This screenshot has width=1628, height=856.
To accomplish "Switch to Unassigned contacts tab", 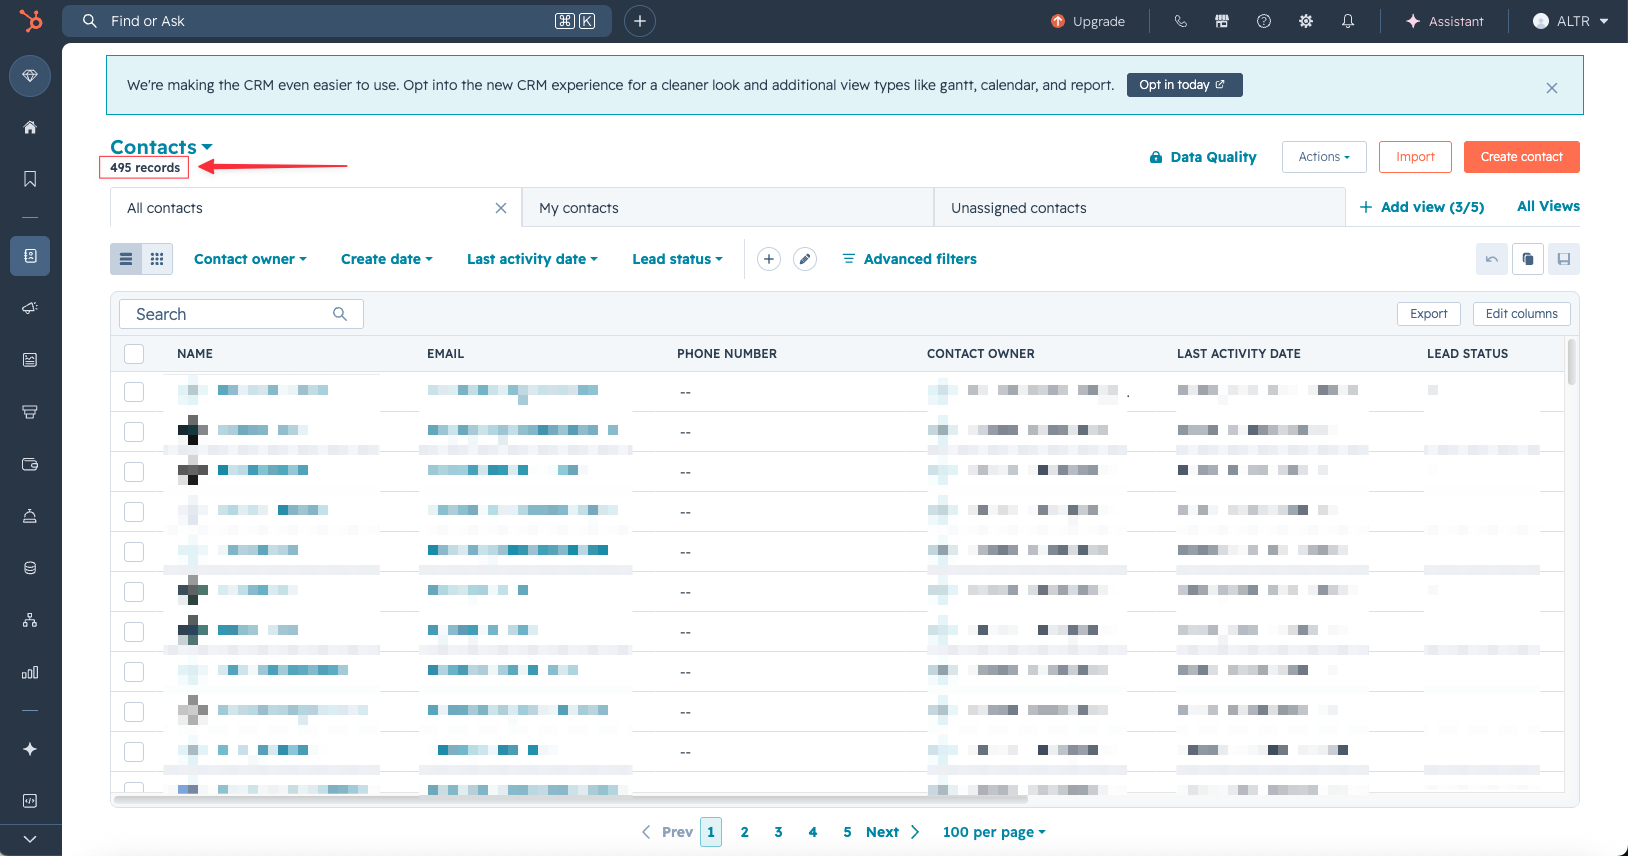I will click(x=1139, y=208).
